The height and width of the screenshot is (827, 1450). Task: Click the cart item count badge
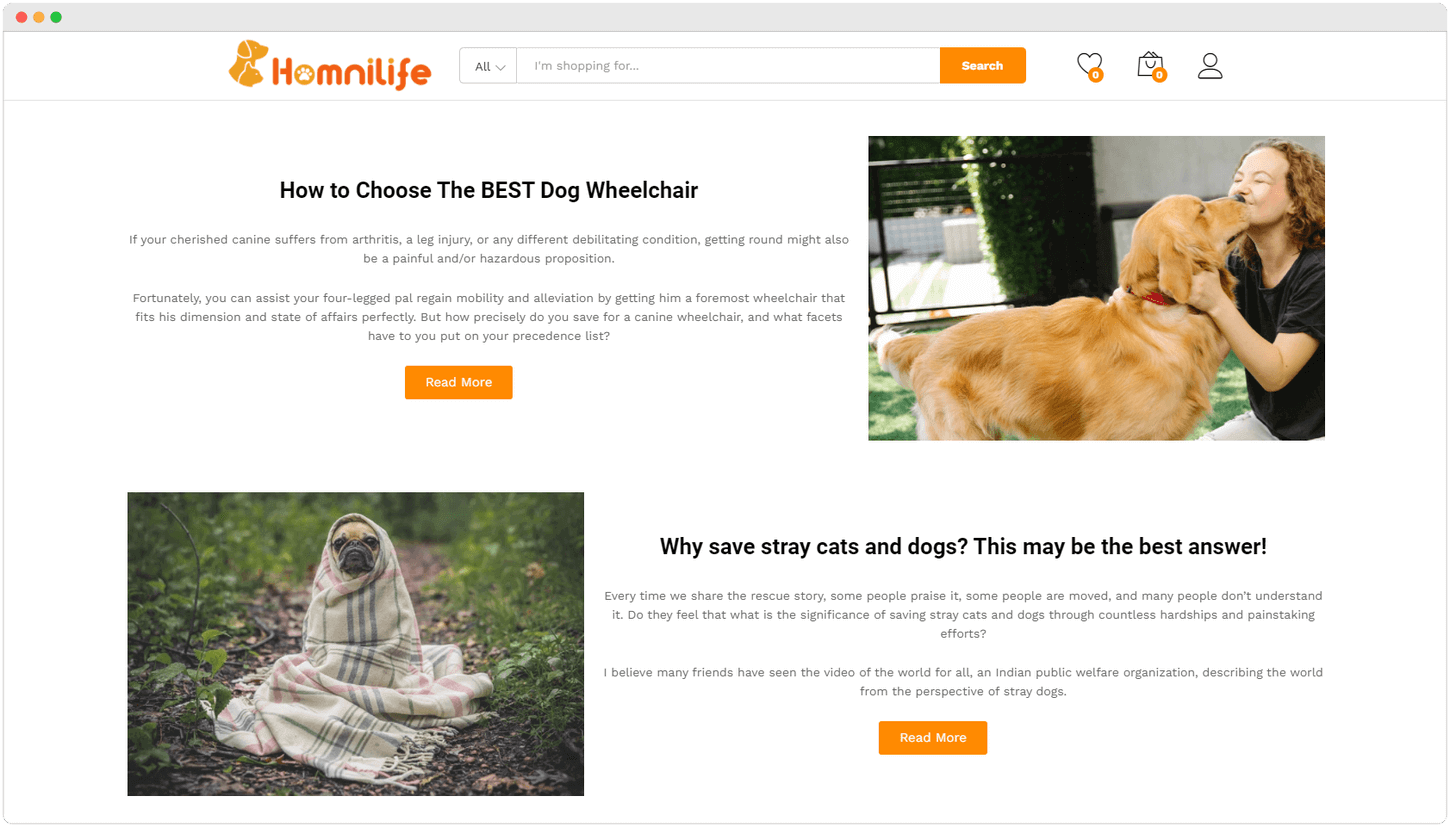[x=1159, y=75]
